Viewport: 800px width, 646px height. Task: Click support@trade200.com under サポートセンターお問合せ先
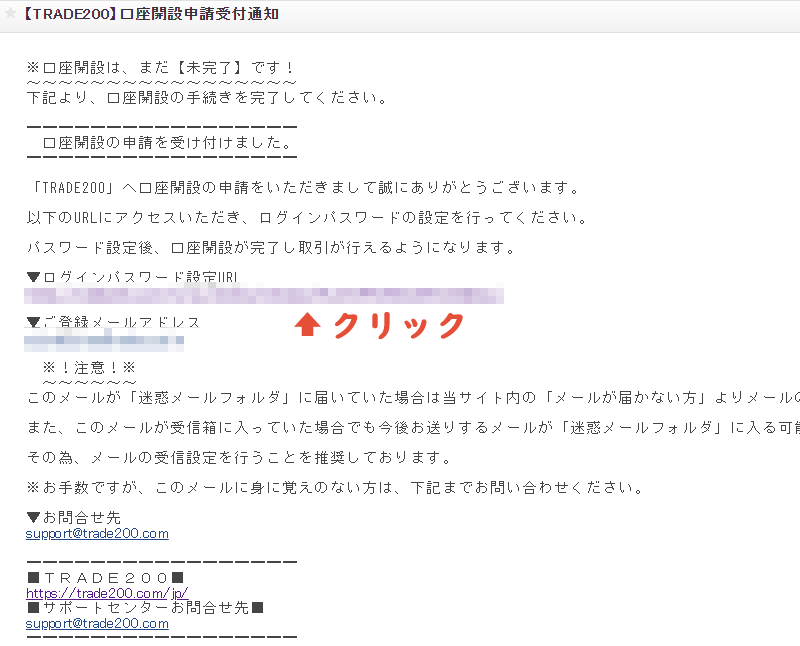(97, 624)
